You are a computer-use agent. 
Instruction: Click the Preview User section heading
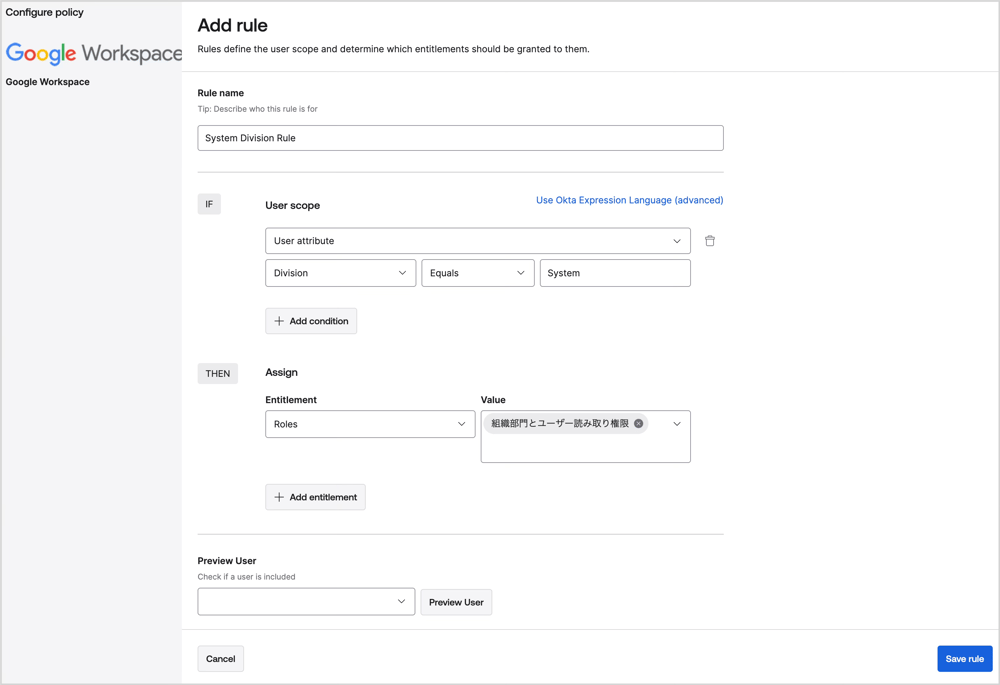point(227,561)
